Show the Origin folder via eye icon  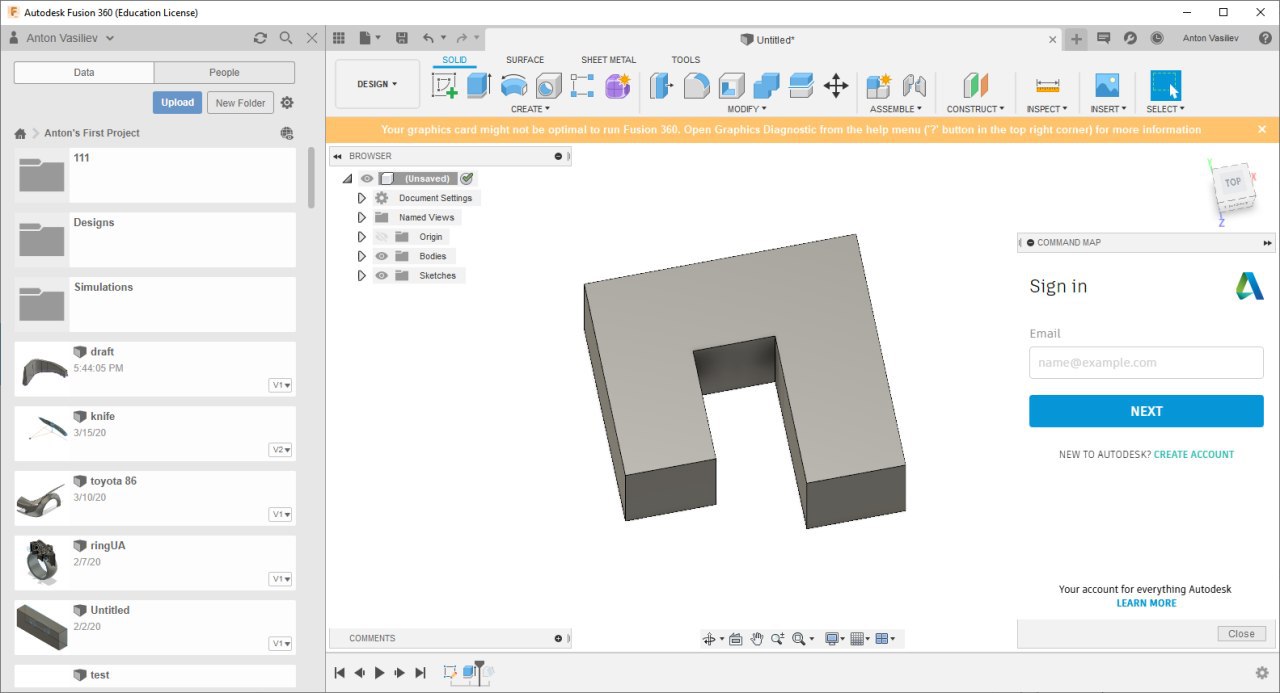[x=381, y=237]
